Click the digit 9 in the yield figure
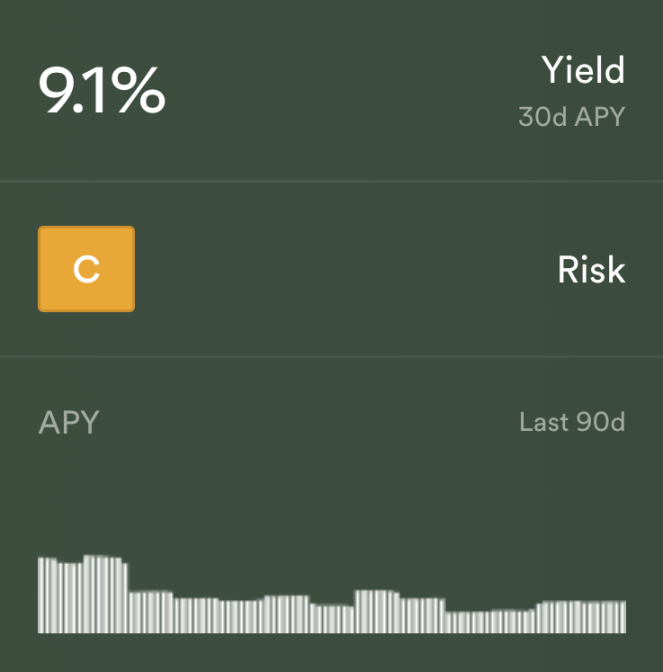This screenshot has height=672, width=663. 55,91
